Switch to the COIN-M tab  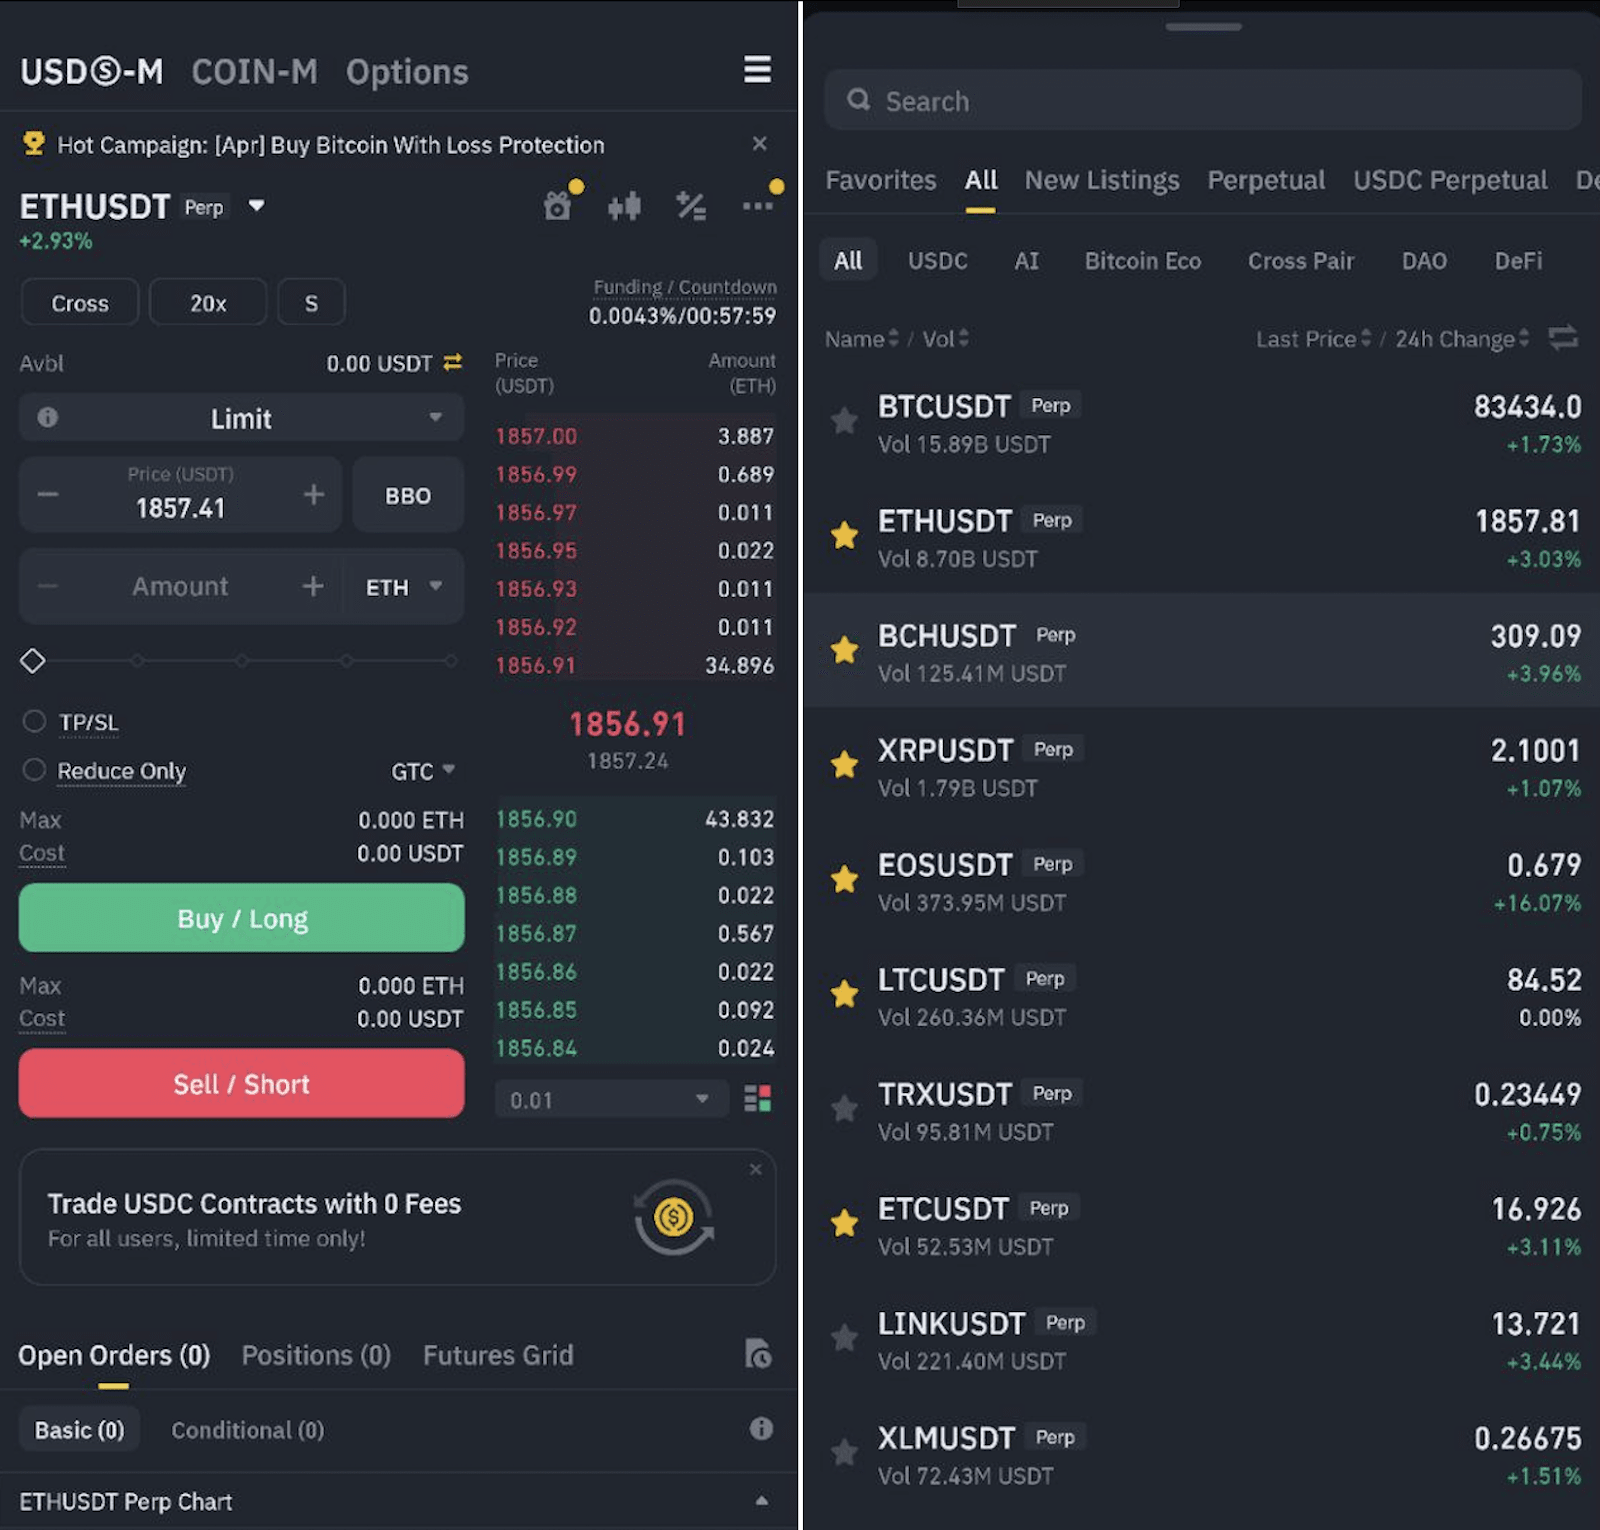click(x=254, y=70)
